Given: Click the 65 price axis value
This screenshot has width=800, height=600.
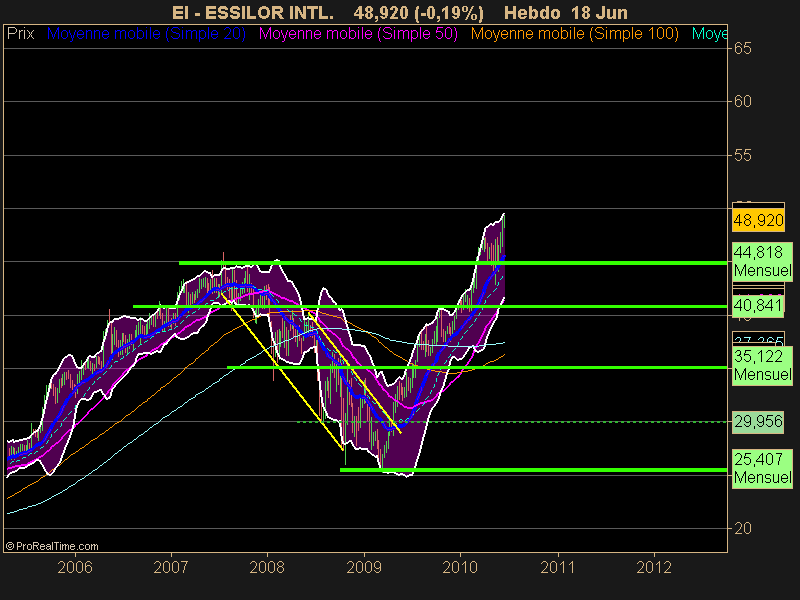Looking at the screenshot, I should (743, 48).
